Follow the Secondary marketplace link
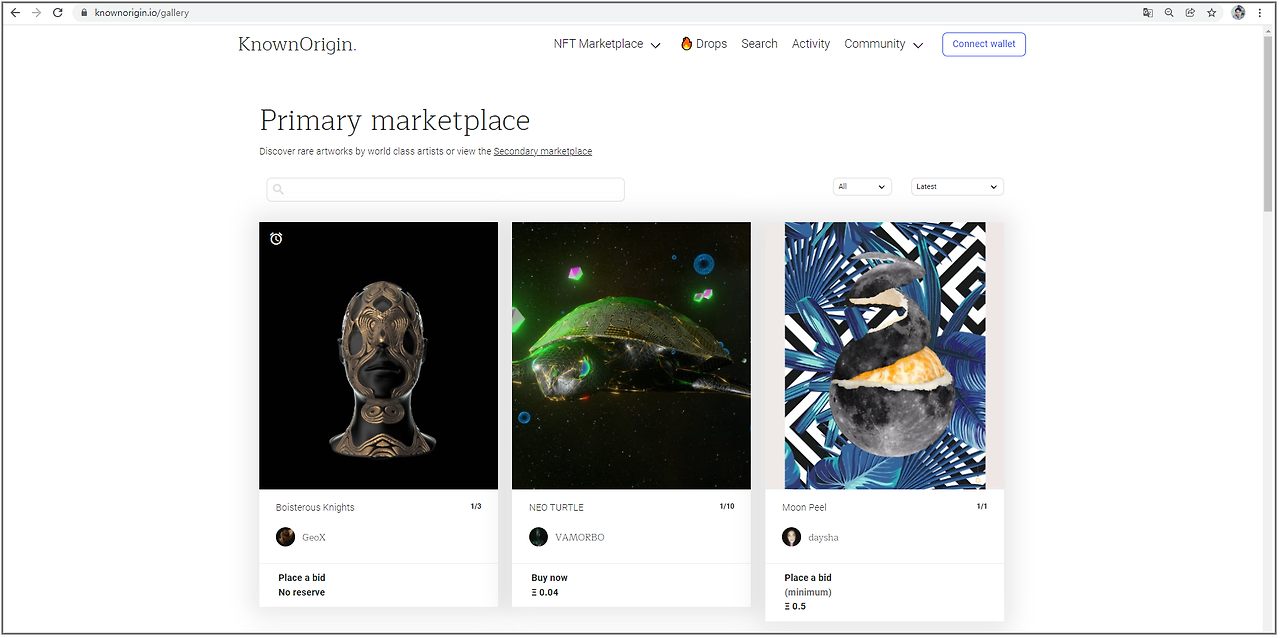This screenshot has width=1280, height=638. [543, 152]
